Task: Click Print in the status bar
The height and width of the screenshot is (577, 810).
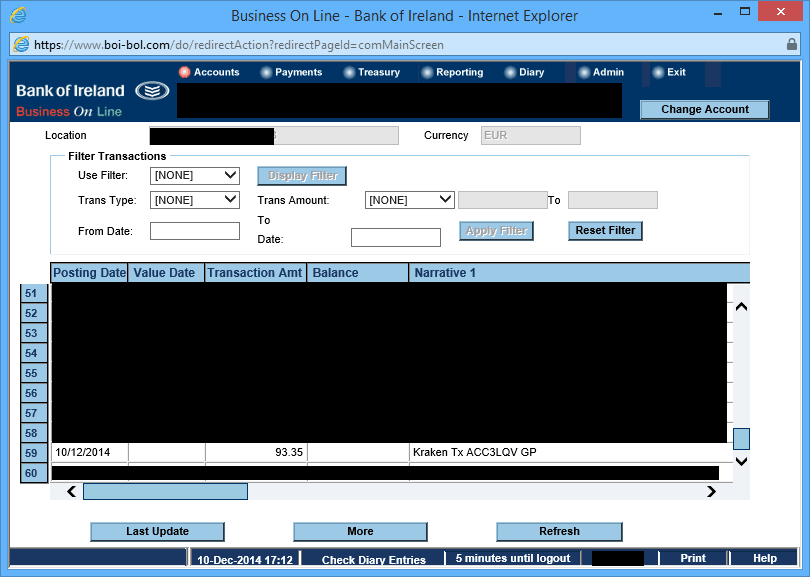Action: [x=693, y=558]
